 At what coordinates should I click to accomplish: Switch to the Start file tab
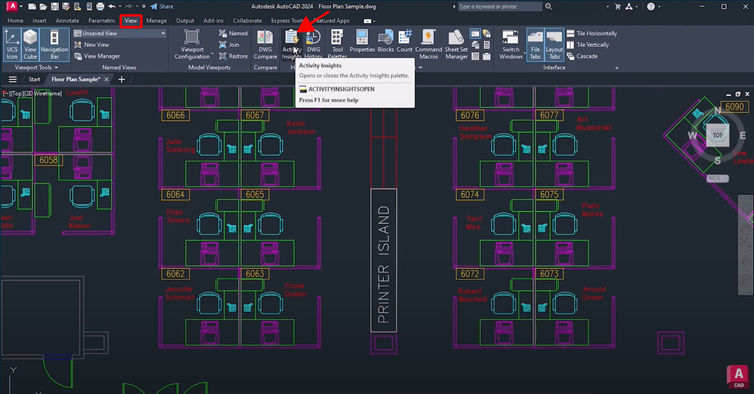click(34, 79)
